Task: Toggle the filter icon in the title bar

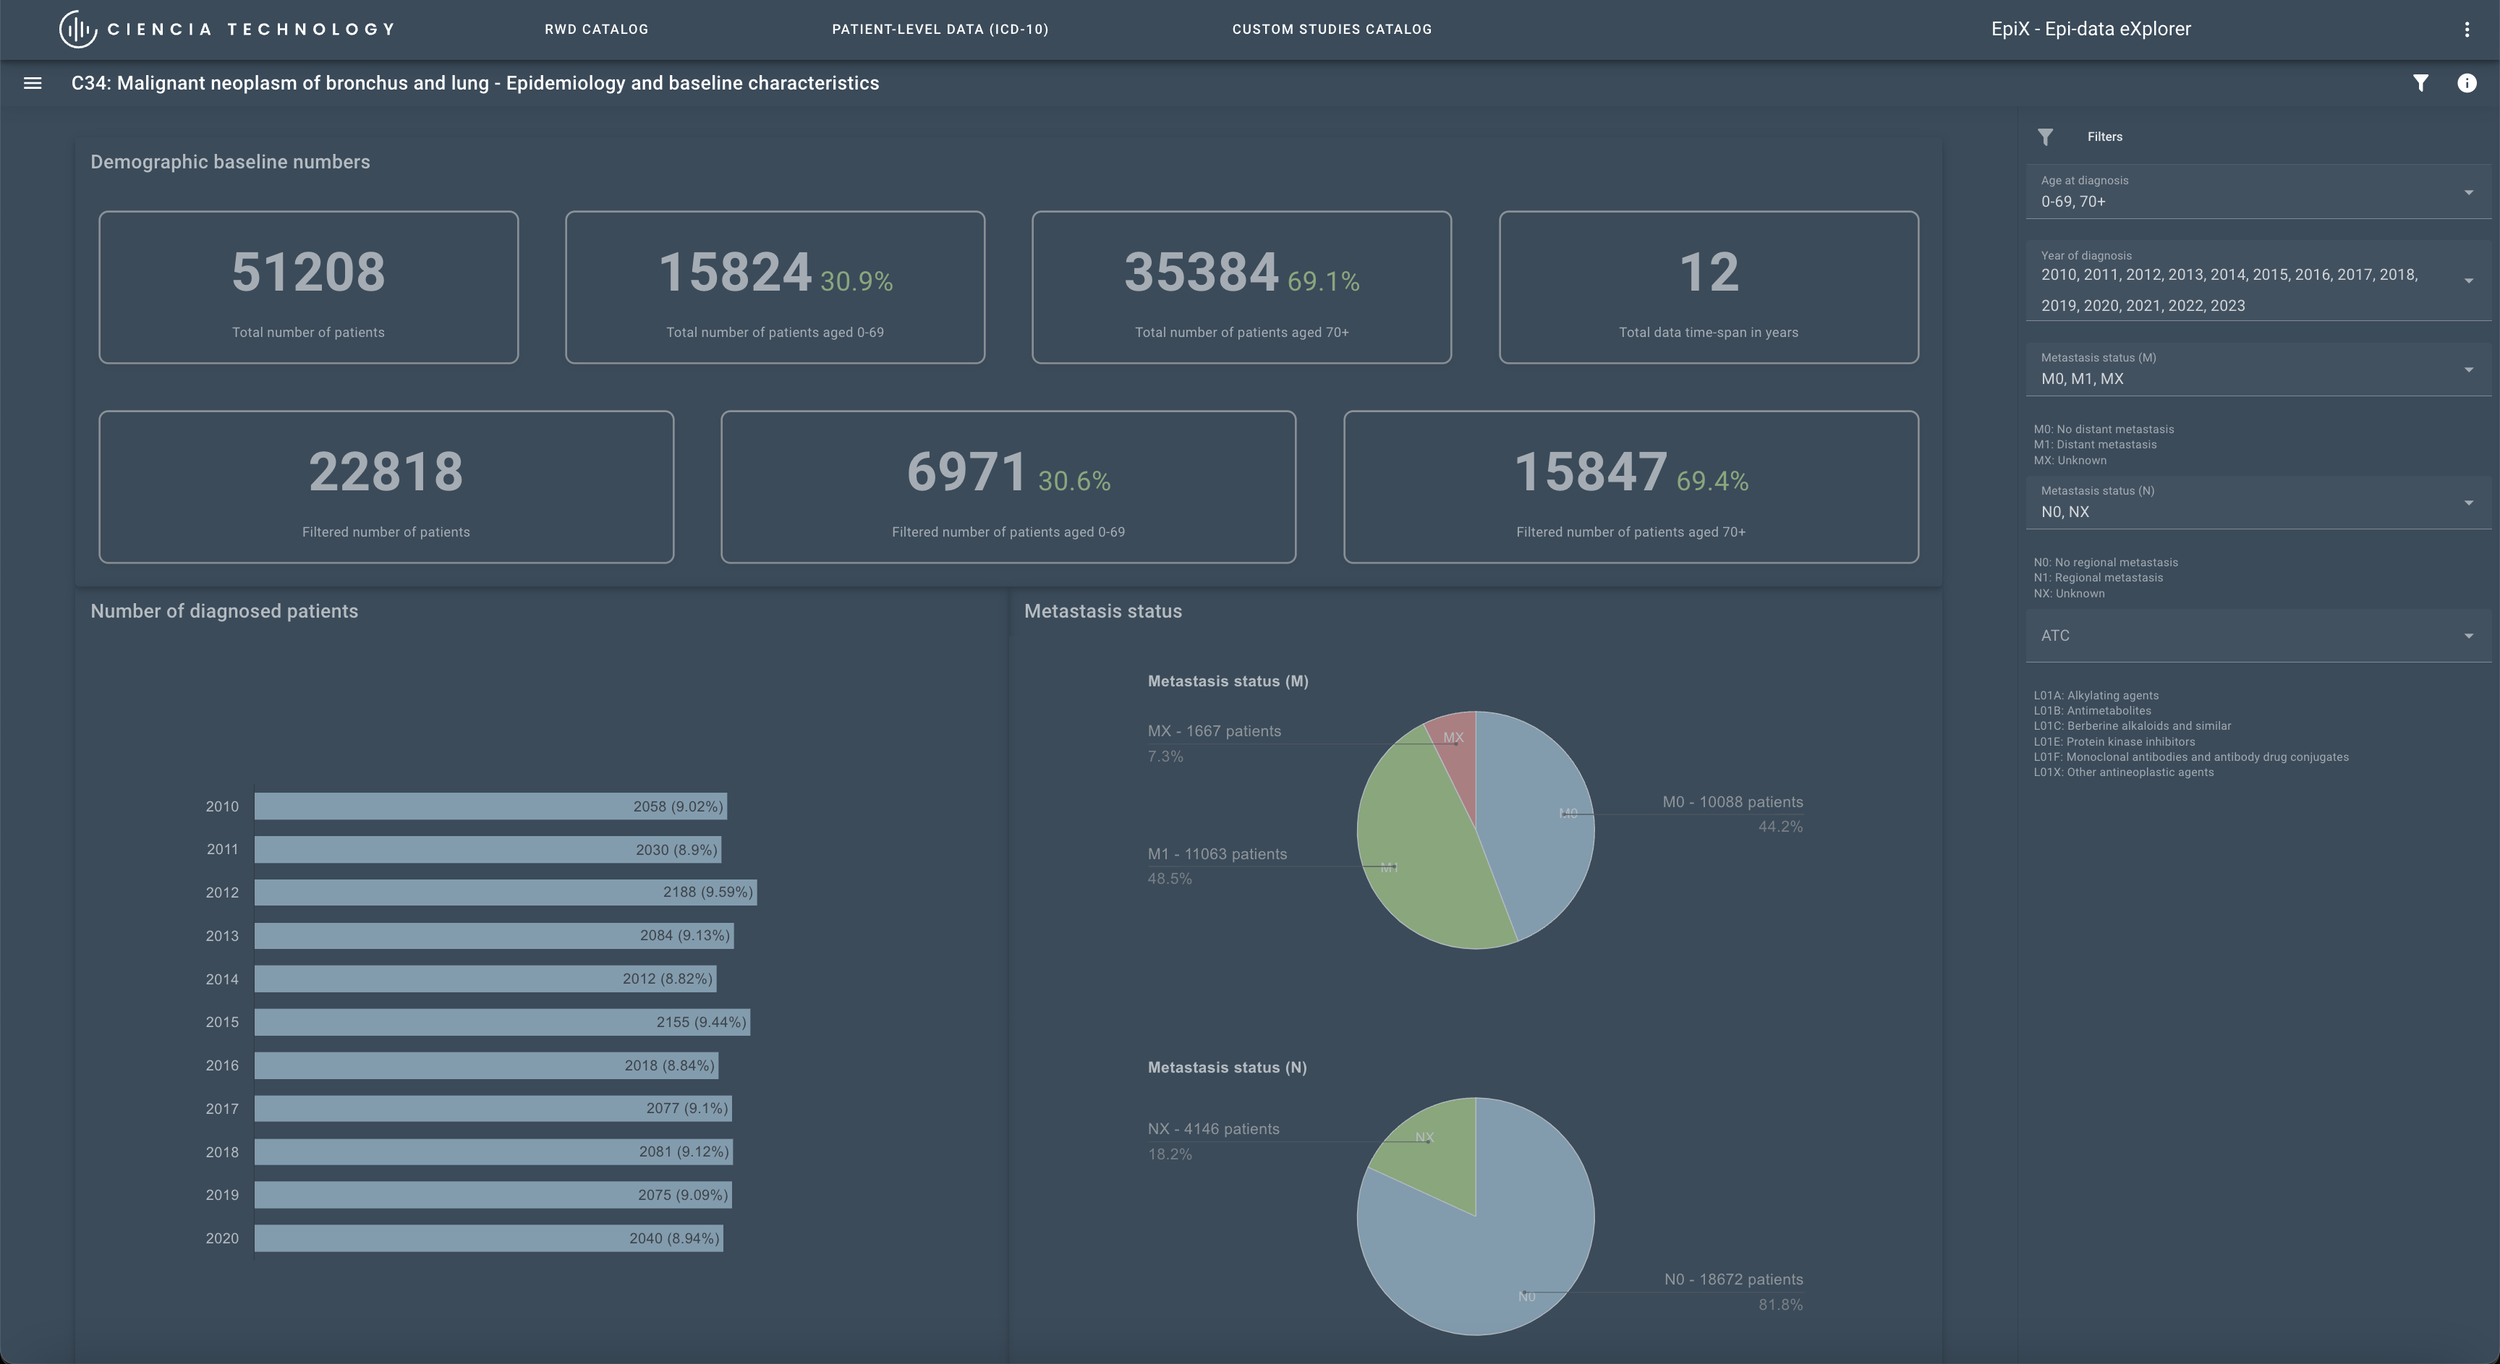Action: click(x=2420, y=83)
